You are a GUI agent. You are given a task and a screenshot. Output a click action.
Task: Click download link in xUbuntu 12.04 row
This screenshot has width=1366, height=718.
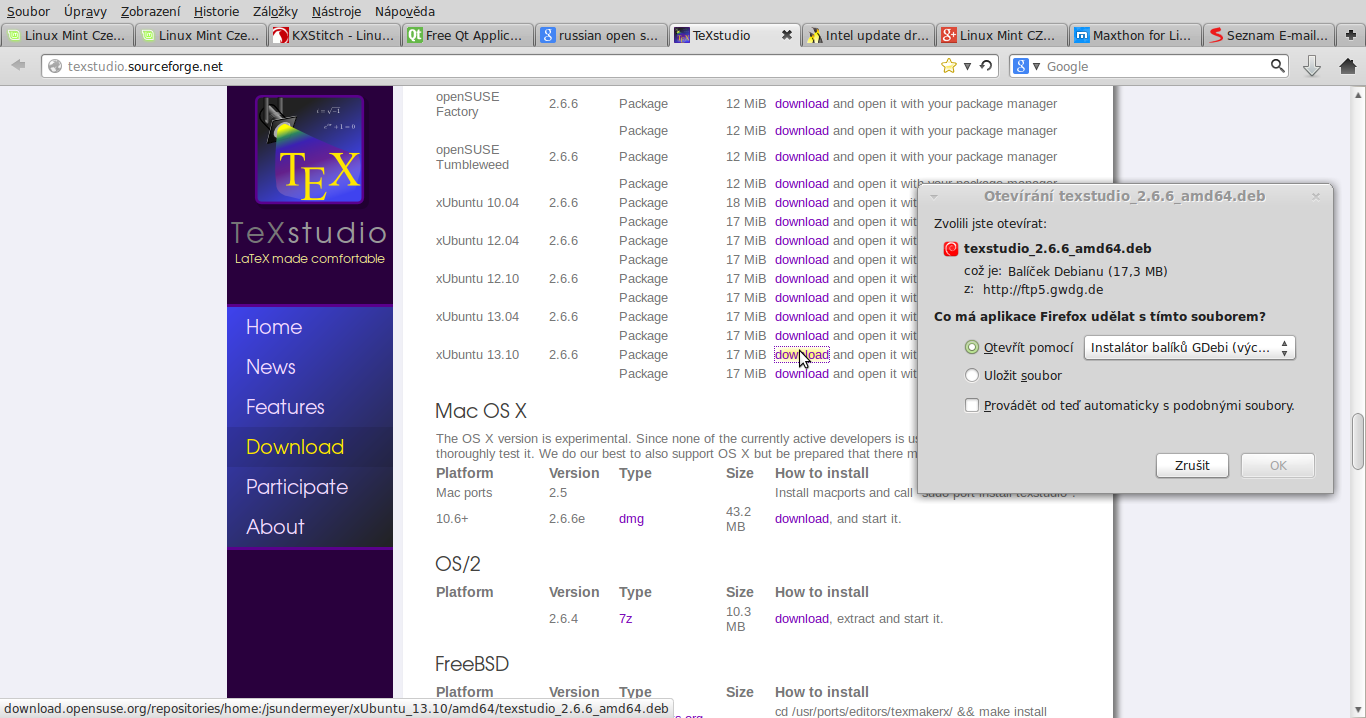click(802, 241)
